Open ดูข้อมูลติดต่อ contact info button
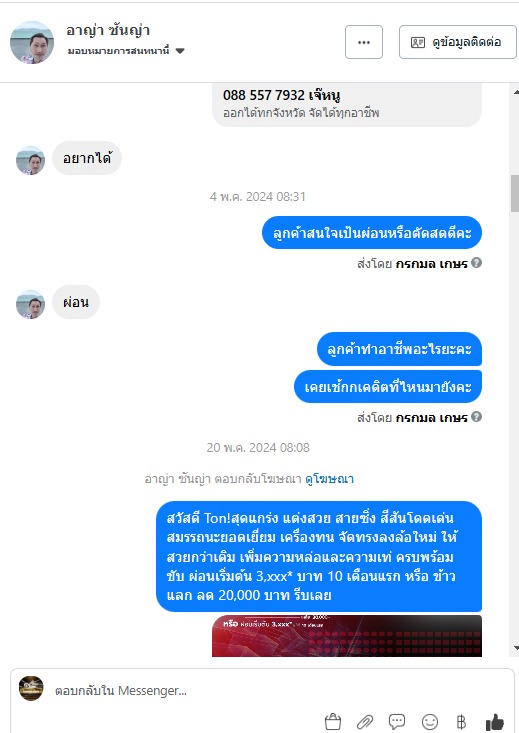 point(457,42)
